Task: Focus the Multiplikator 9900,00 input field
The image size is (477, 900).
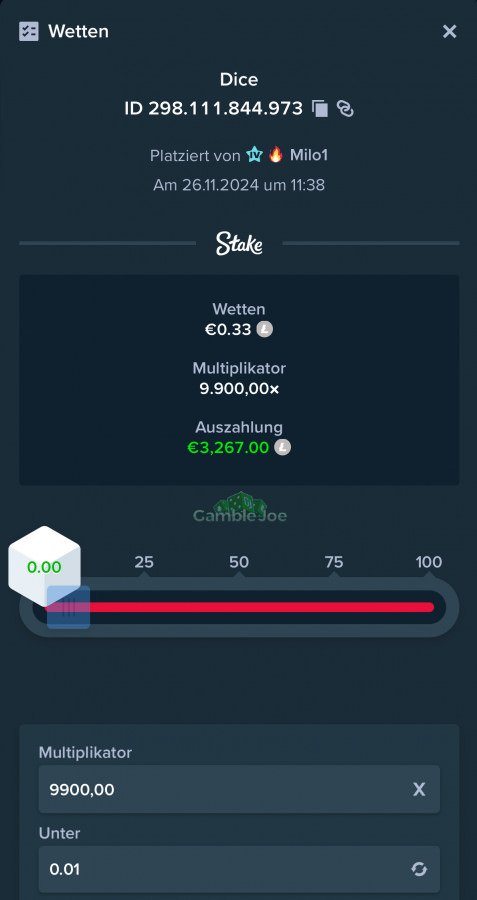Action: (239, 789)
